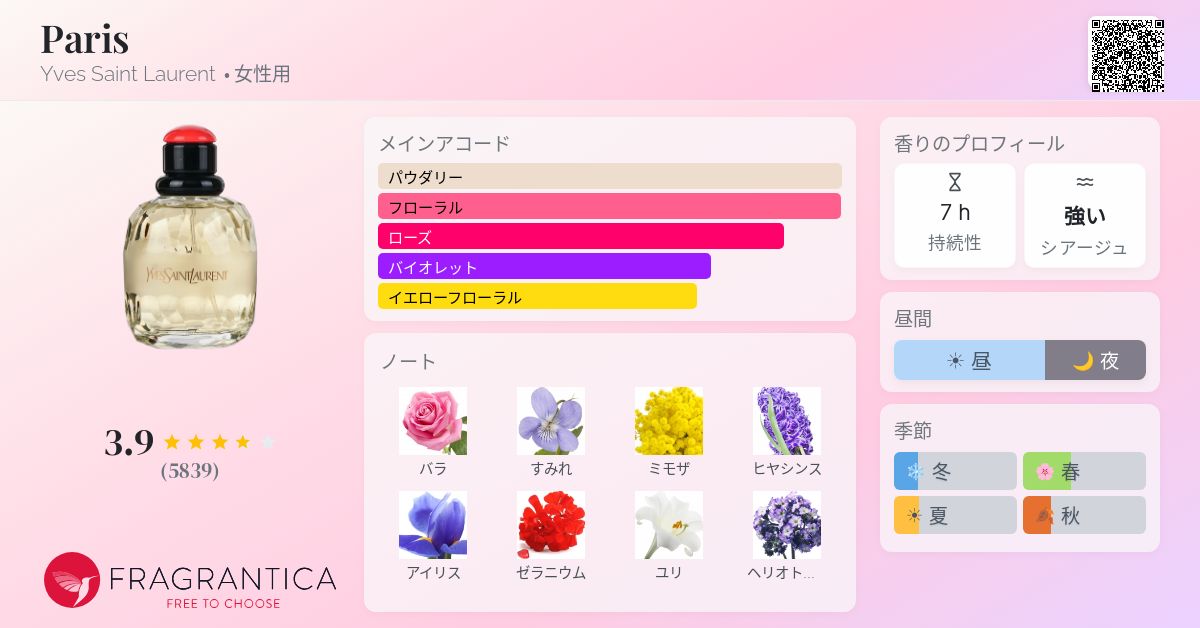Viewport: 1200px width, 628px height.
Task: Select the night 夜 segment
Action: [x=1096, y=360]
